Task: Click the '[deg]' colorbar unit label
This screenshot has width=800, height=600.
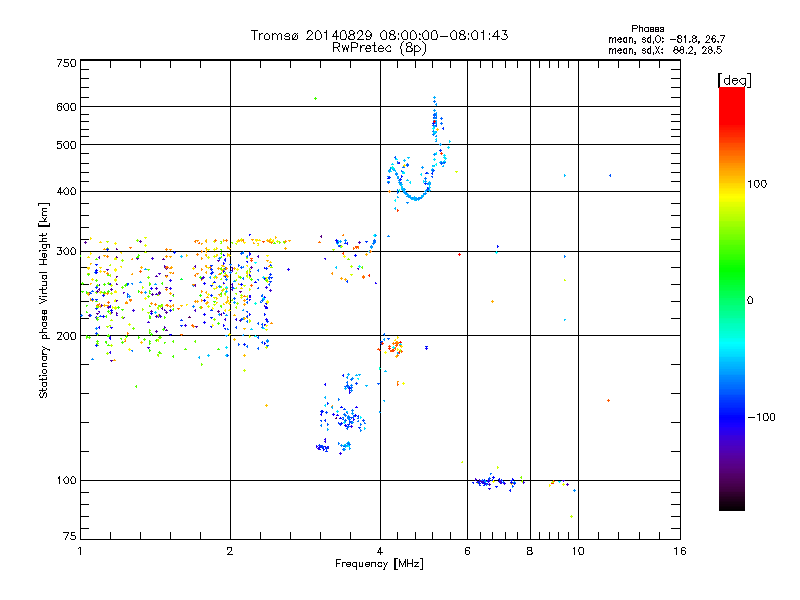Action: 734,80
